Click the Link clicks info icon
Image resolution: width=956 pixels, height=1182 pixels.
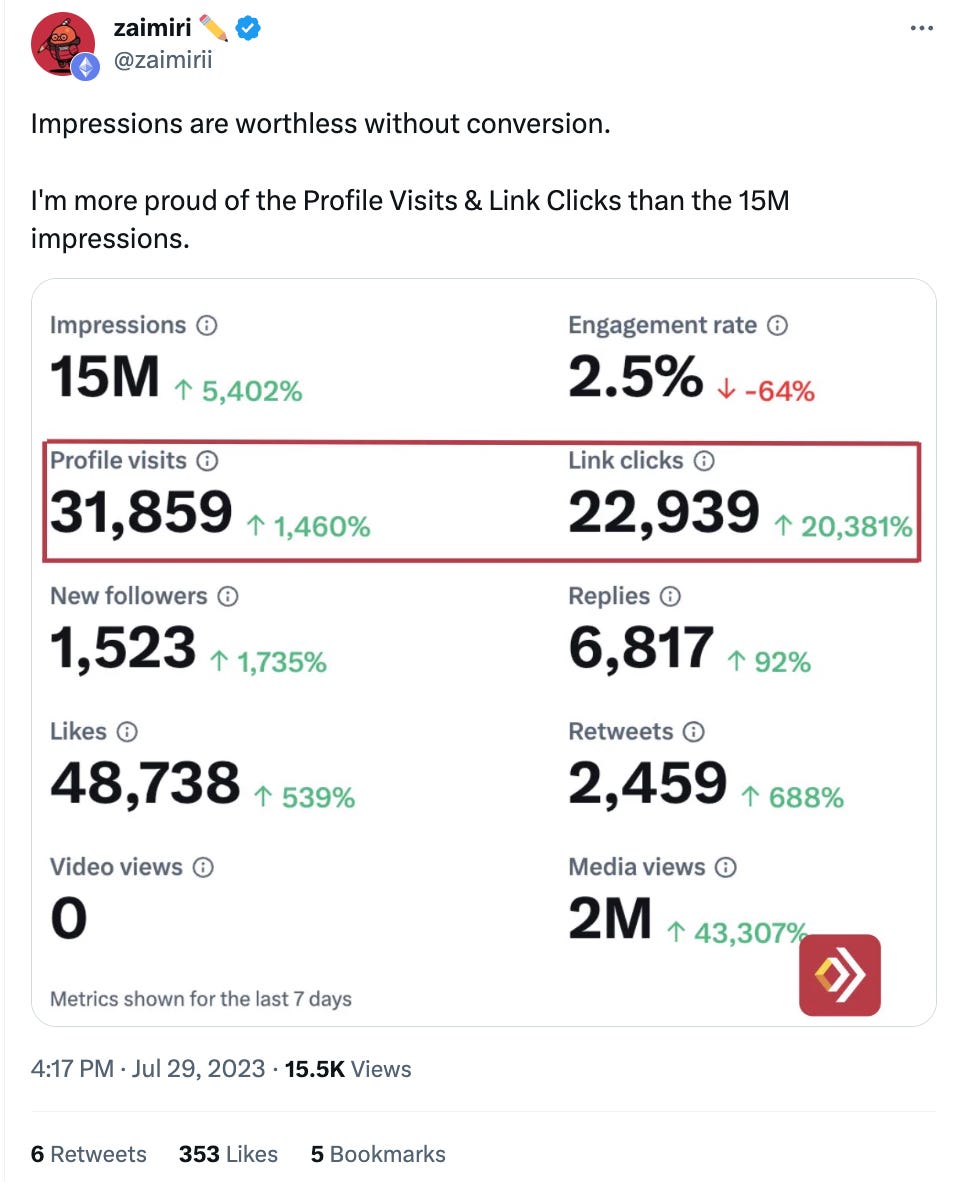(x=704, y=461)
